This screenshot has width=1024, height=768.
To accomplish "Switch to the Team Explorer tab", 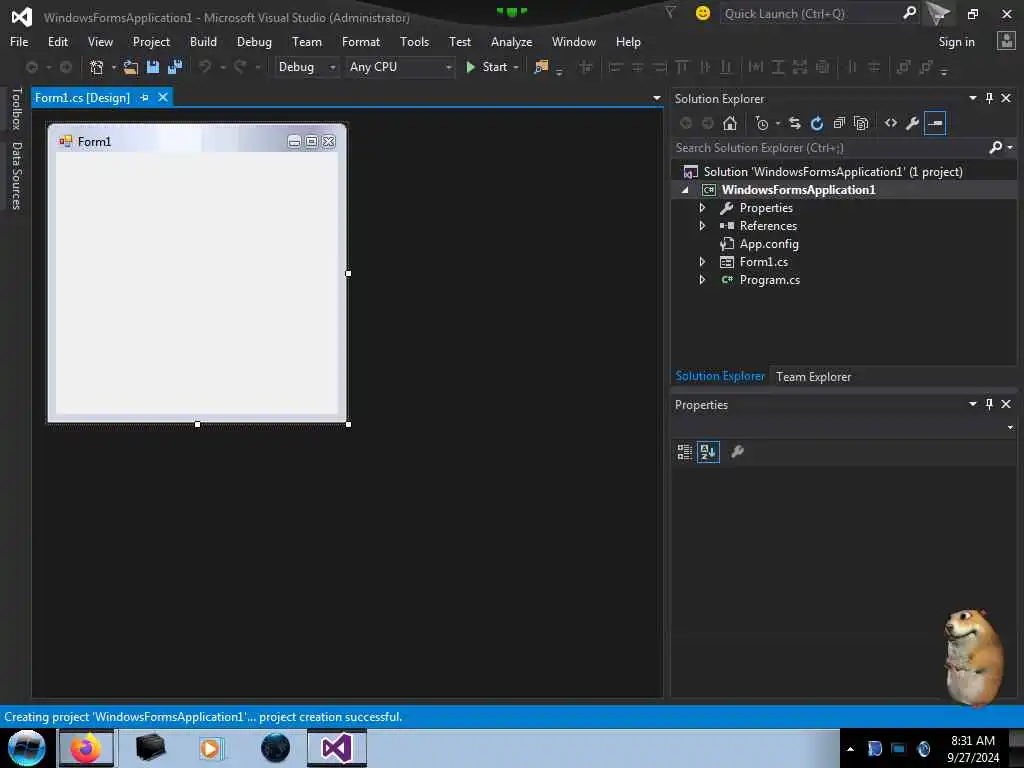I will pyautogui.click(x=813, y=377).
